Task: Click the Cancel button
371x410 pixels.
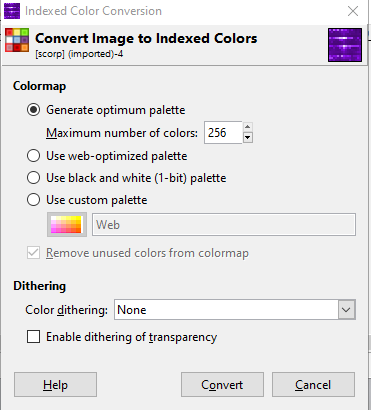Action: pos(313,385)
